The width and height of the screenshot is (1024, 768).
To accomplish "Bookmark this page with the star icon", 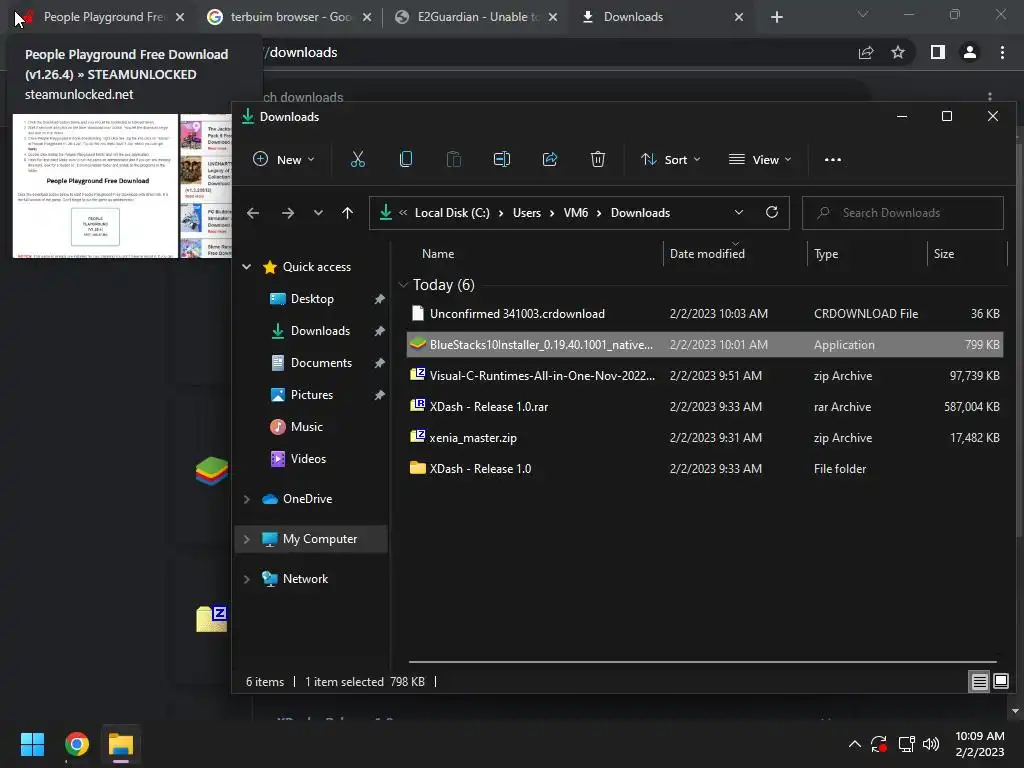I will pyautogui.click(x=898, y=52).
